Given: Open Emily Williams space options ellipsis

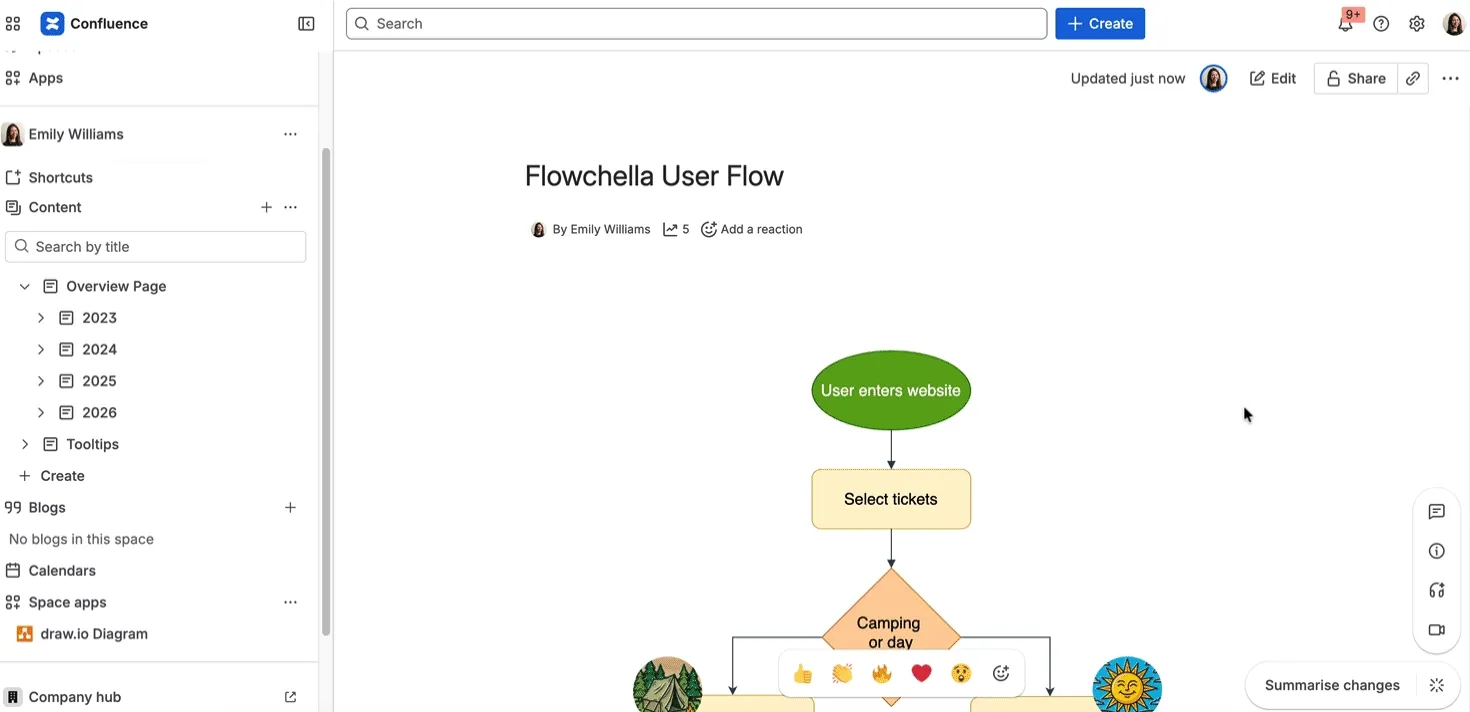Looking at the screenshot, I should tap(290, 134).
